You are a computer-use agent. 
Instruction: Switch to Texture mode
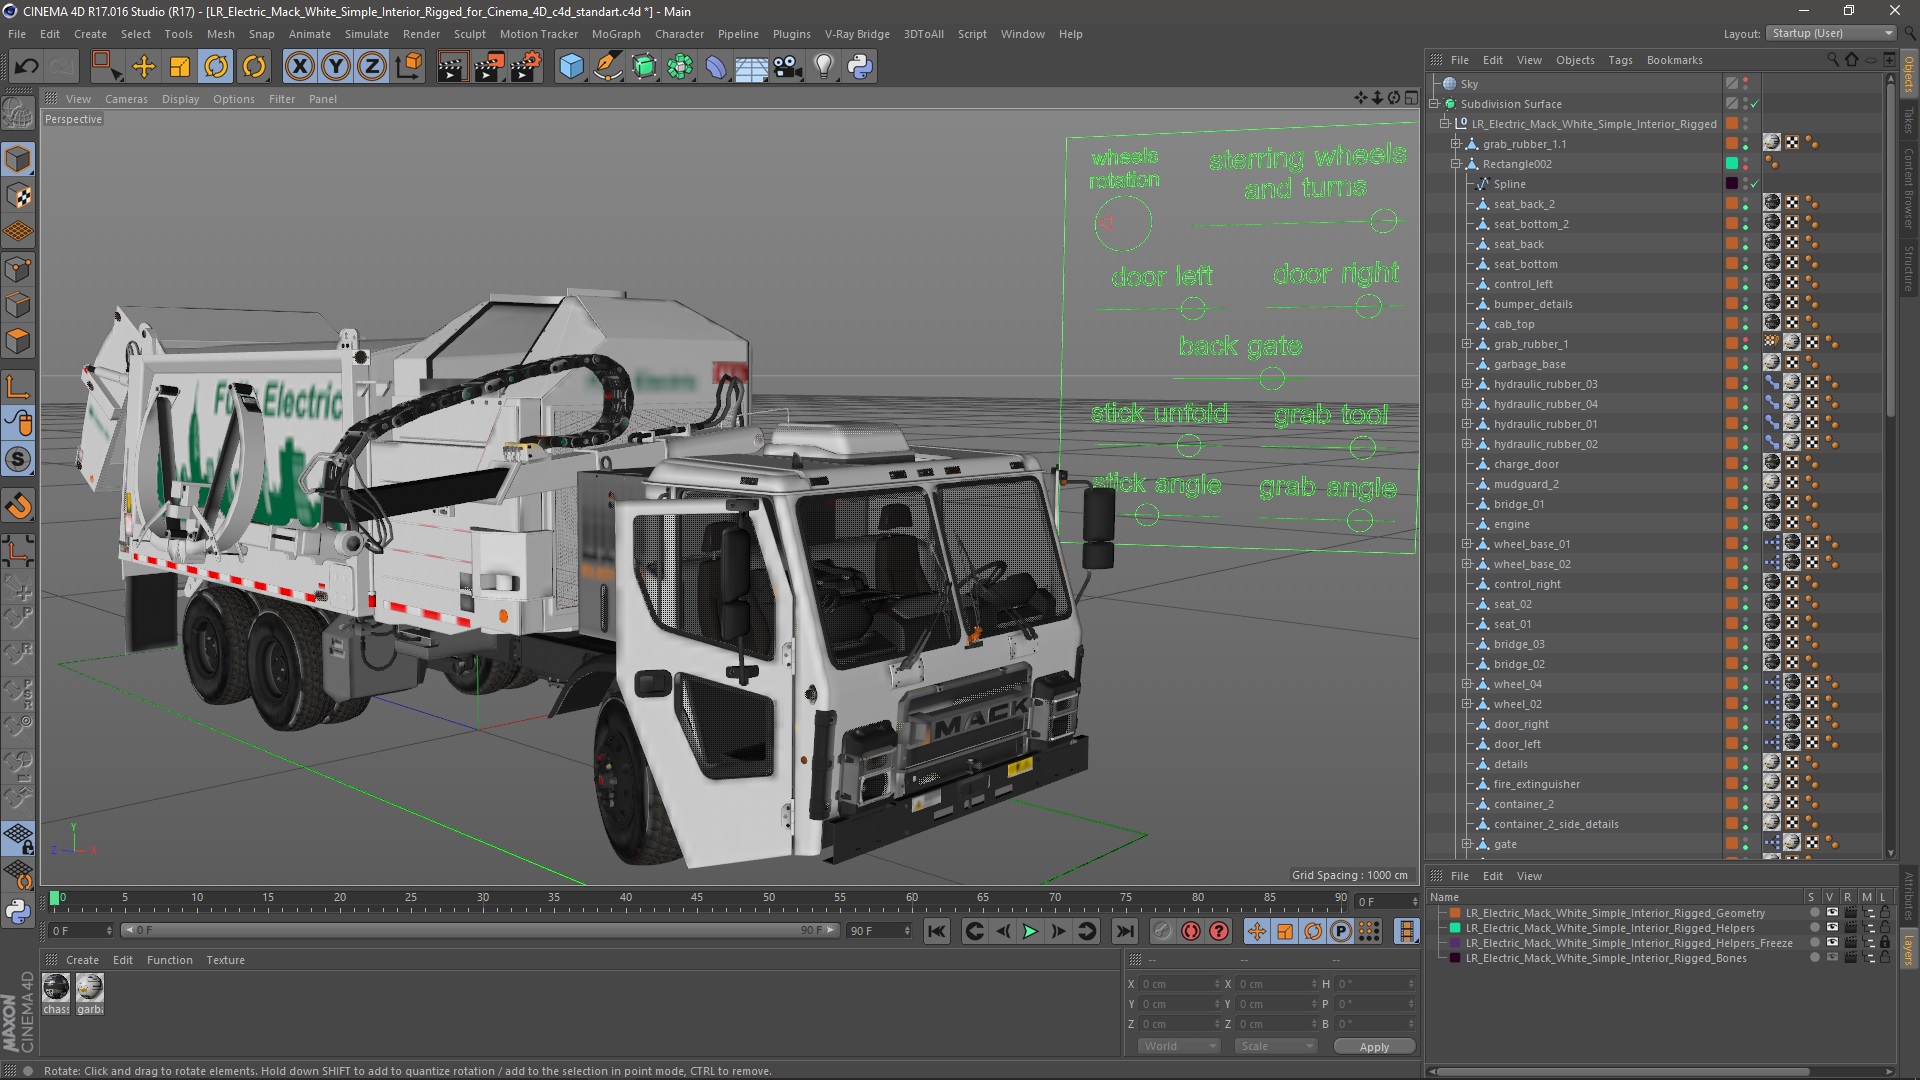18,196
